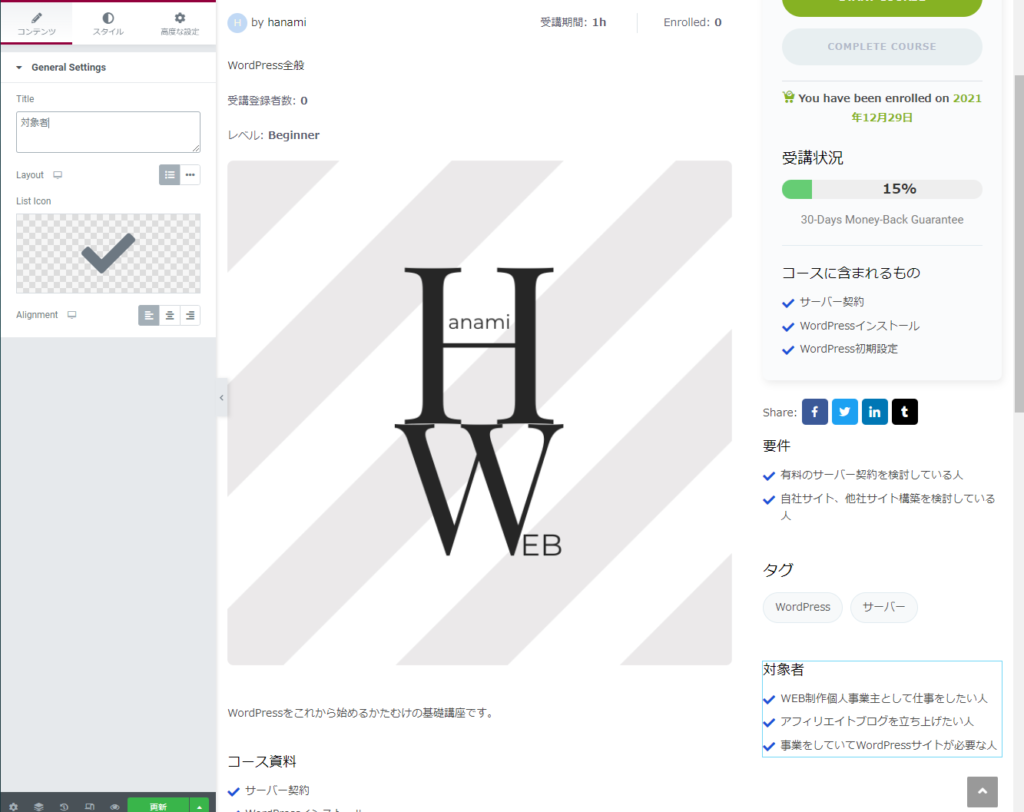1024x812 pixels.
Task: Click the green 更新 button
Action: tap(158, 806)
